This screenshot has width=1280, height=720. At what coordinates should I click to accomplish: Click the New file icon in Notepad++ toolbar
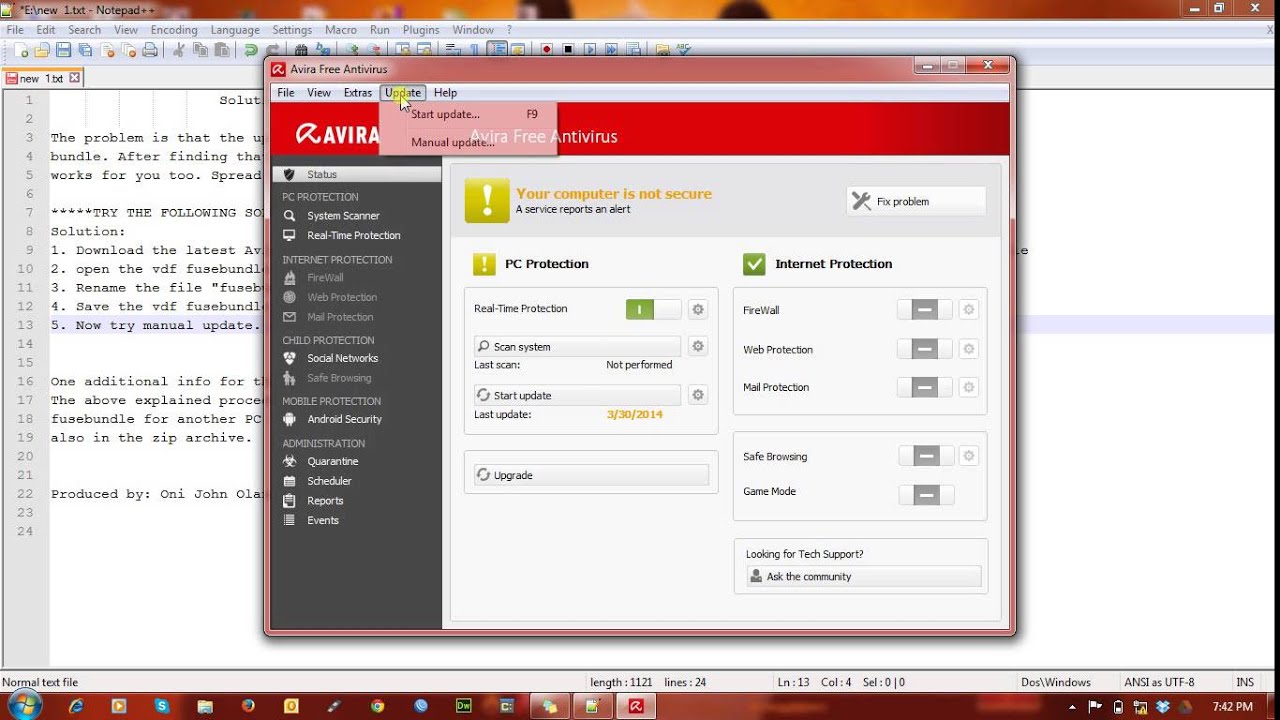pos(21,49)
